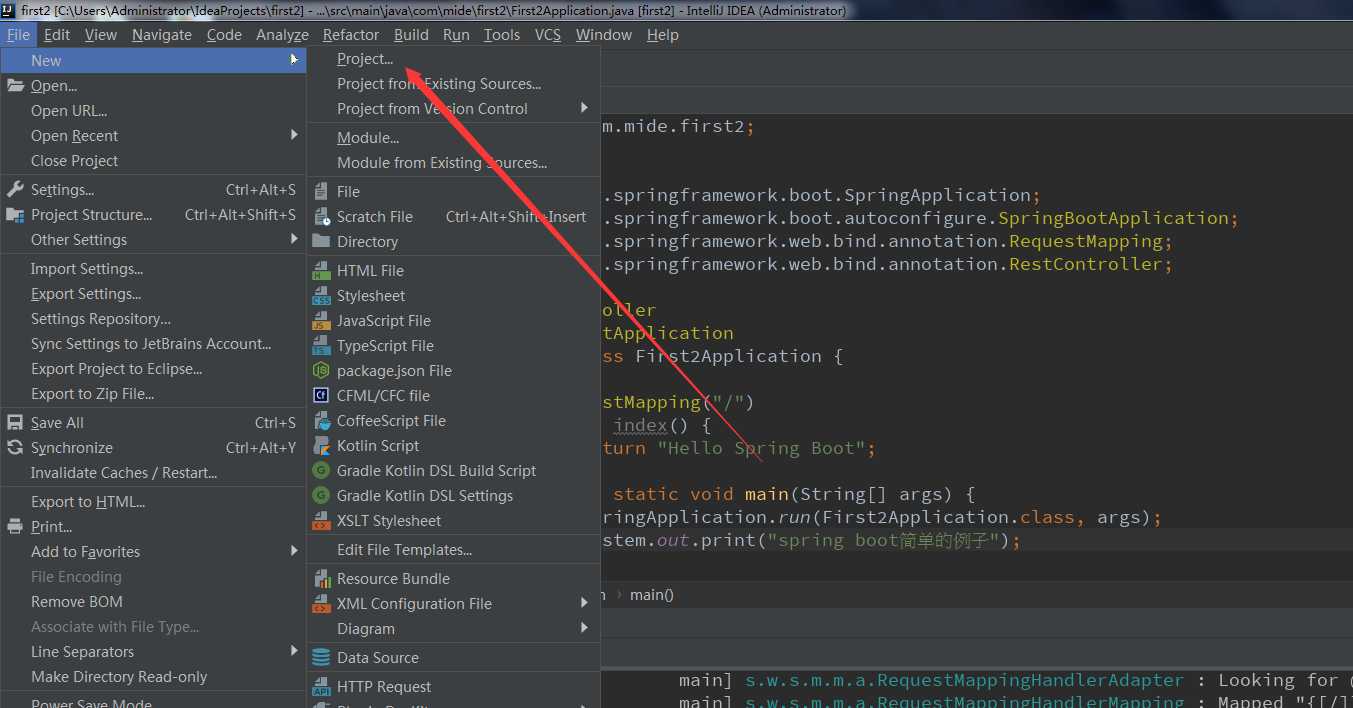Click the Settings wrench icon
The width and height of the screenshot is (1353, 708).
tap(15, 190)
